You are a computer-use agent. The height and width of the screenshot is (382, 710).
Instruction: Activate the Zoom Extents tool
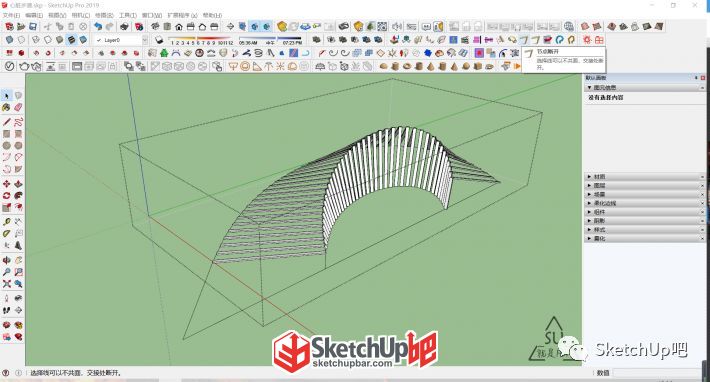pos(6,284)
